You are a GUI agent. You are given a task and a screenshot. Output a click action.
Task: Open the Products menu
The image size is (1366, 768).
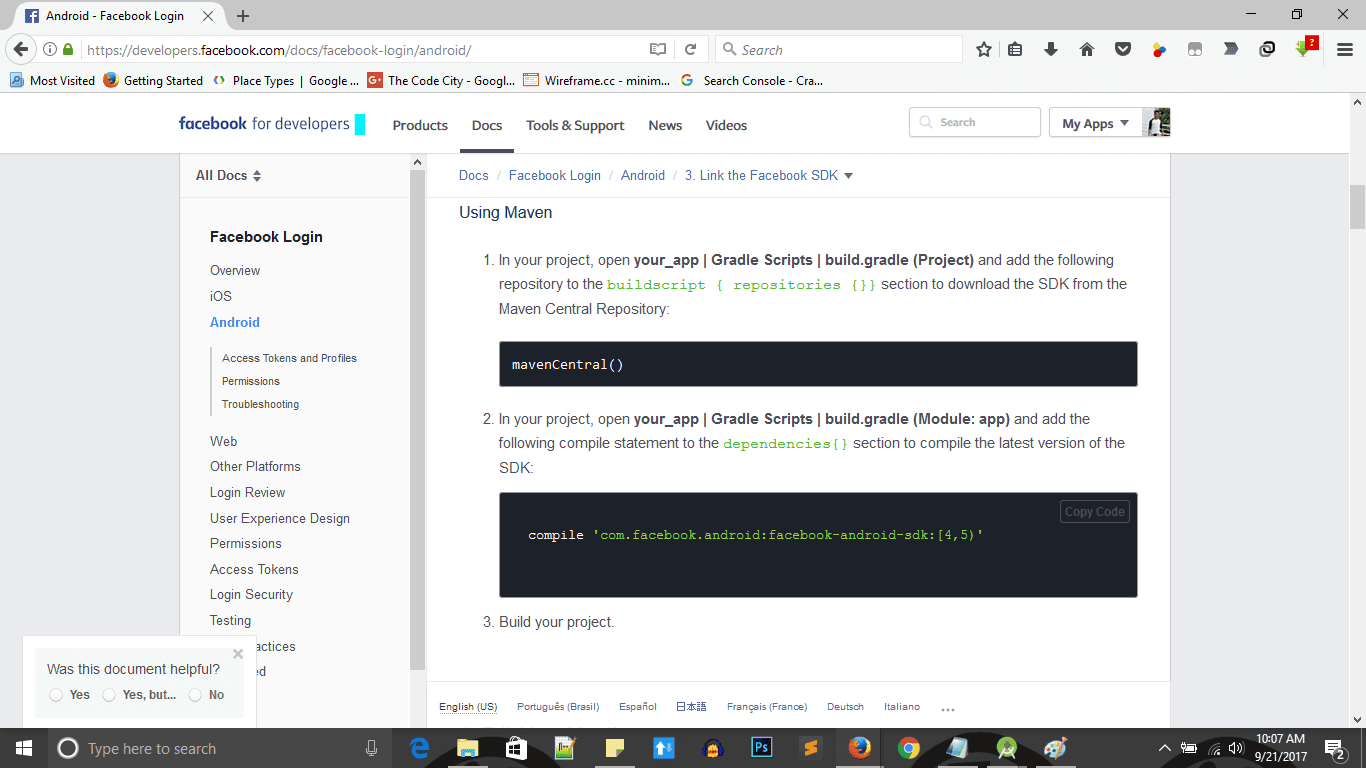[x=420, y=125]
